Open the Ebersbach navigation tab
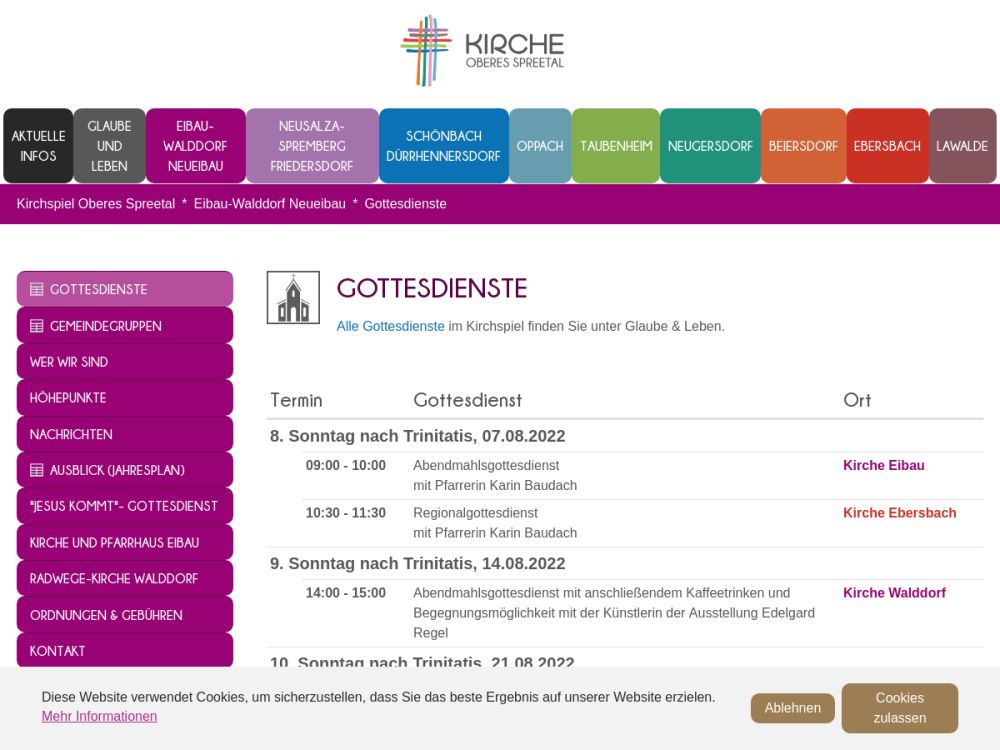The height and width of the screenshot is (750, 1000). pos(887,146)
